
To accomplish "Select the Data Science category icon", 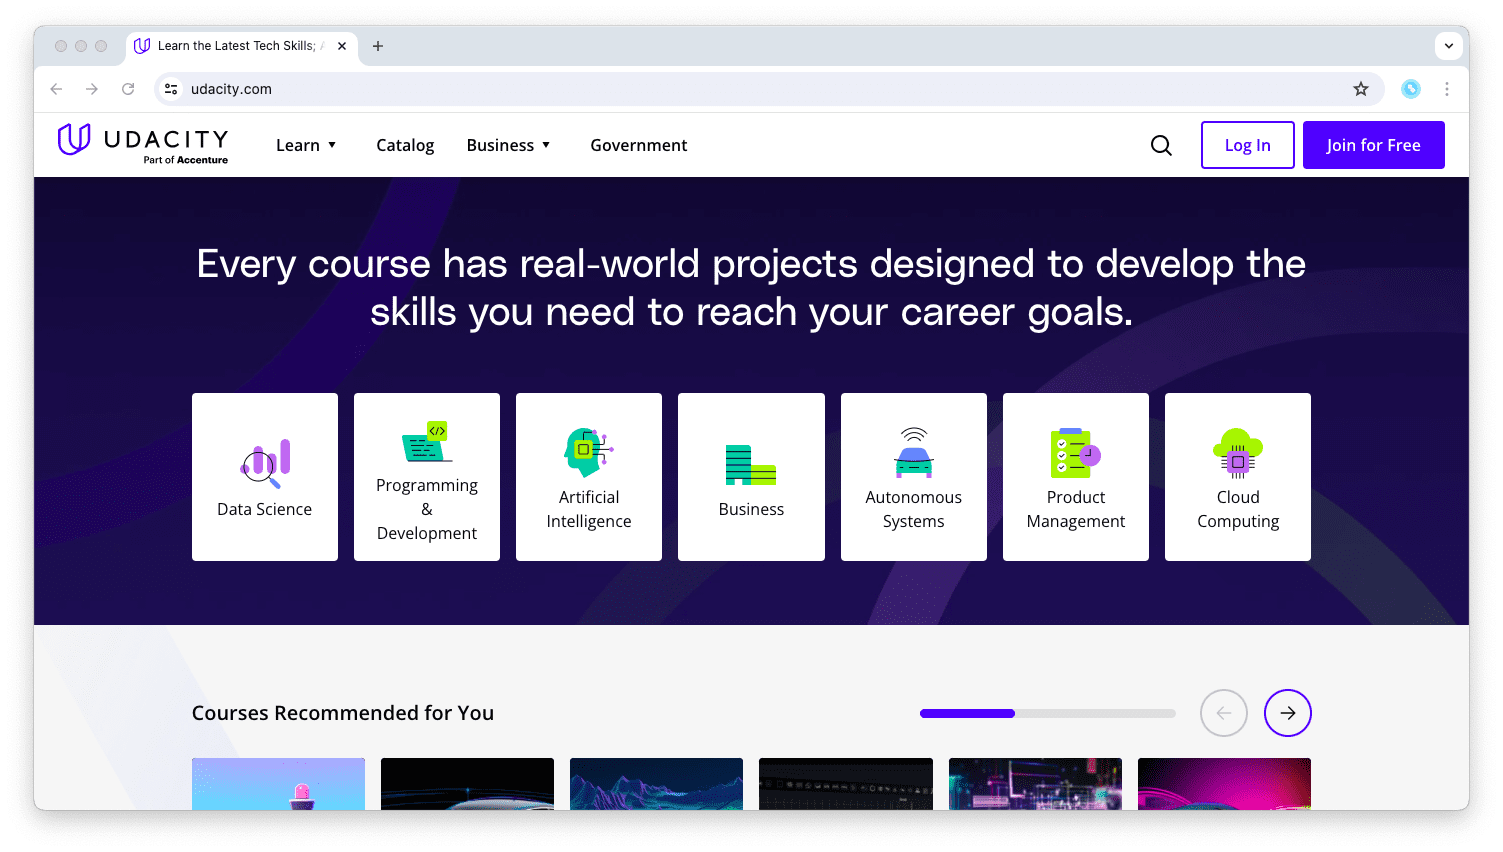I will [x=265, y=463].
